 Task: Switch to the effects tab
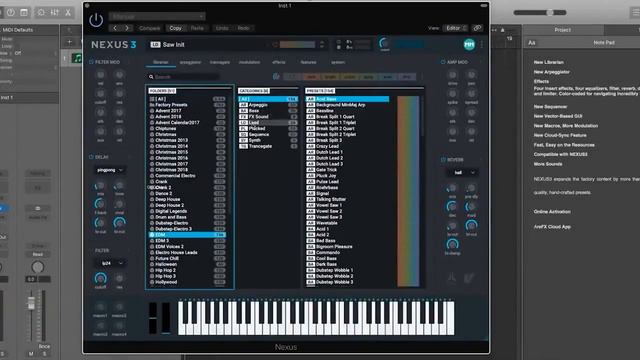[279, 62]
